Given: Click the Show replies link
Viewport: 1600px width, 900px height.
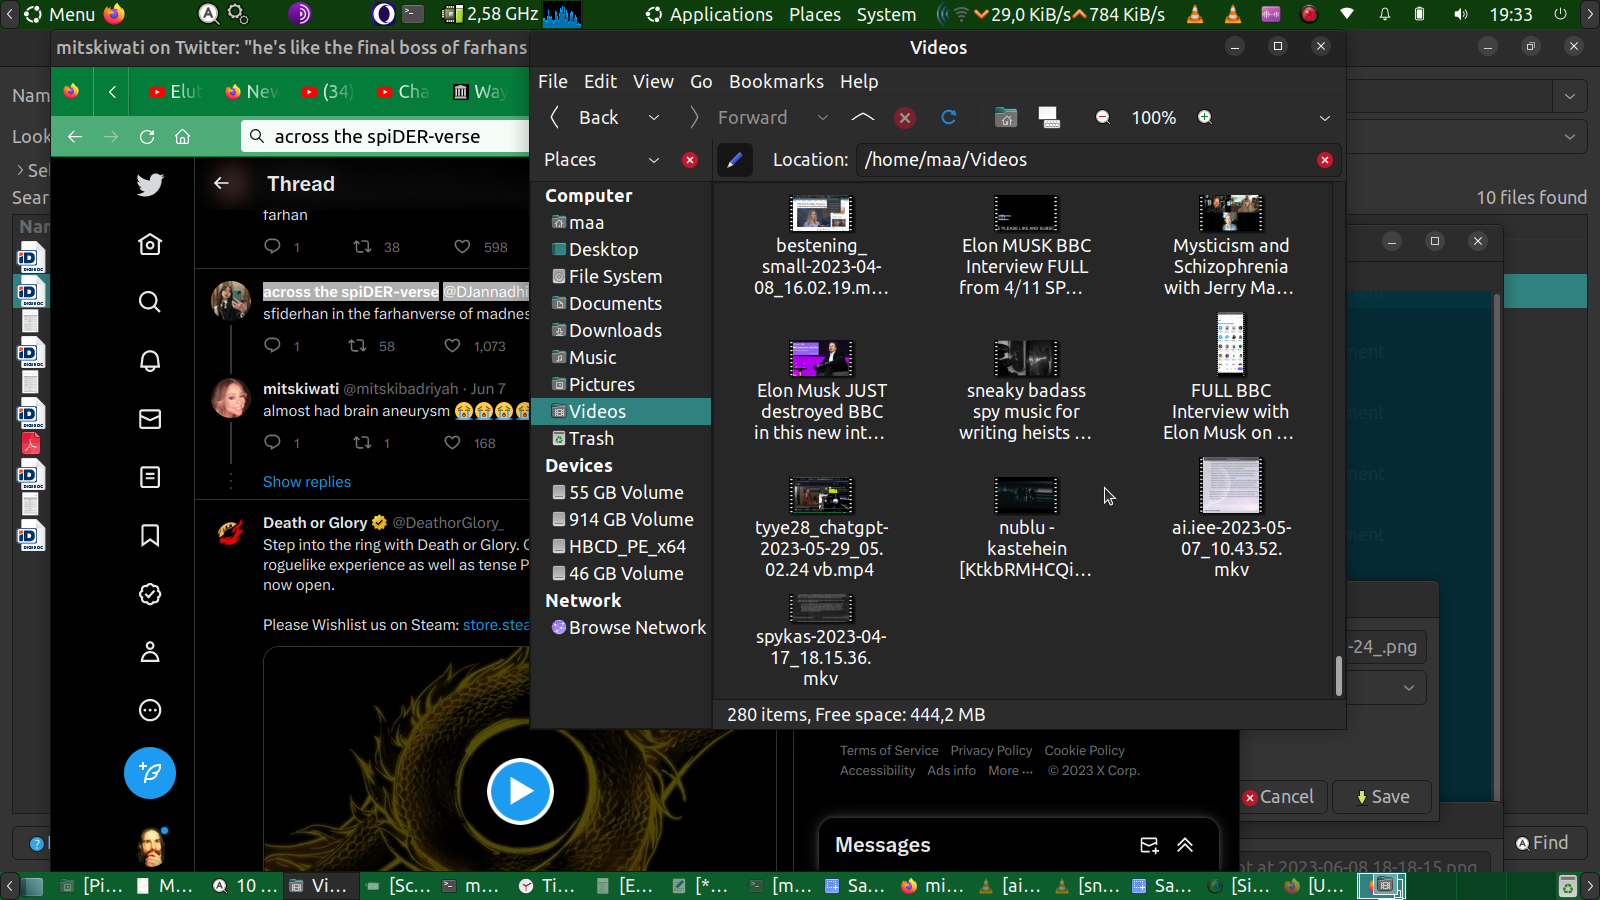Looking at the screenshot, I should (307, 482).
